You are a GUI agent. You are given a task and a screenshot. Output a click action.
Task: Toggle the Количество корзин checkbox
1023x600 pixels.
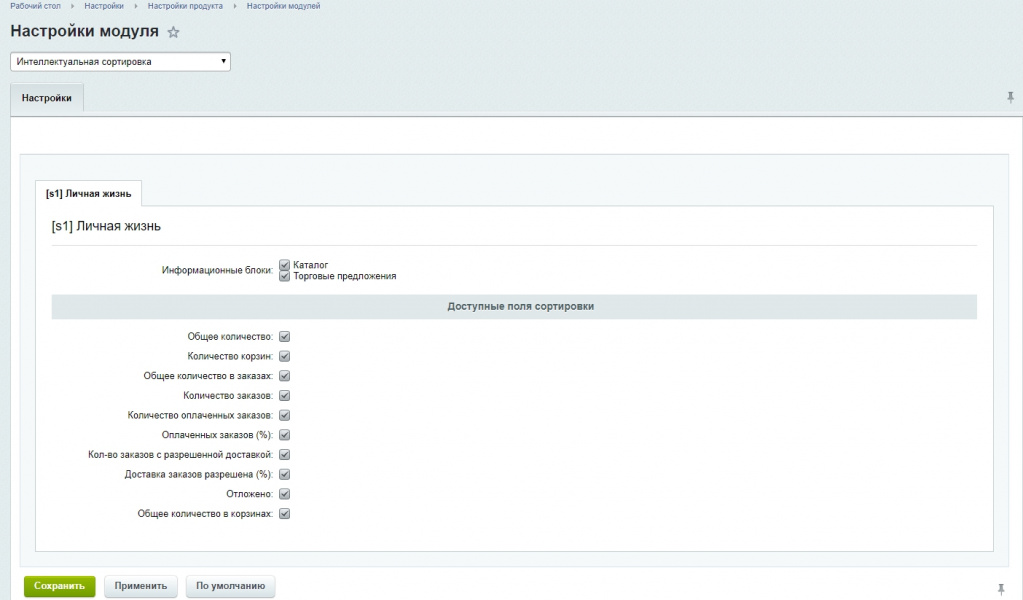coord(284,356)
